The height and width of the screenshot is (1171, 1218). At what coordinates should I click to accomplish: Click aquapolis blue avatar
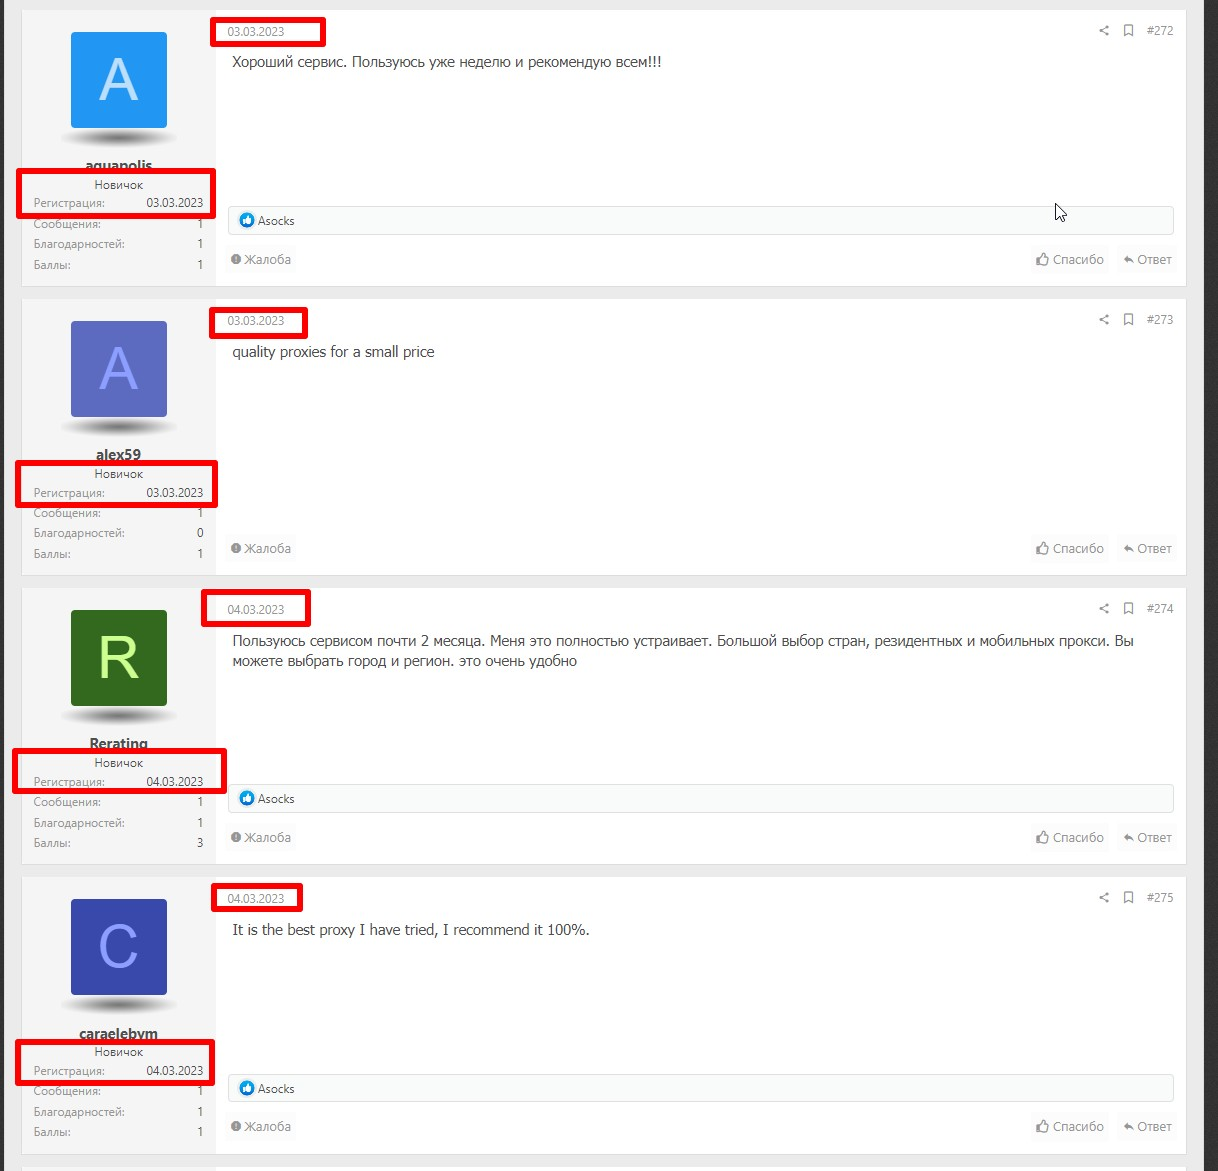[119, 80]
